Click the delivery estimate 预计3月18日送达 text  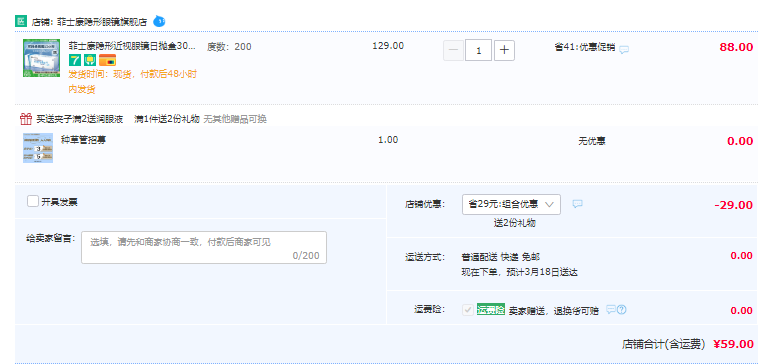541,272
